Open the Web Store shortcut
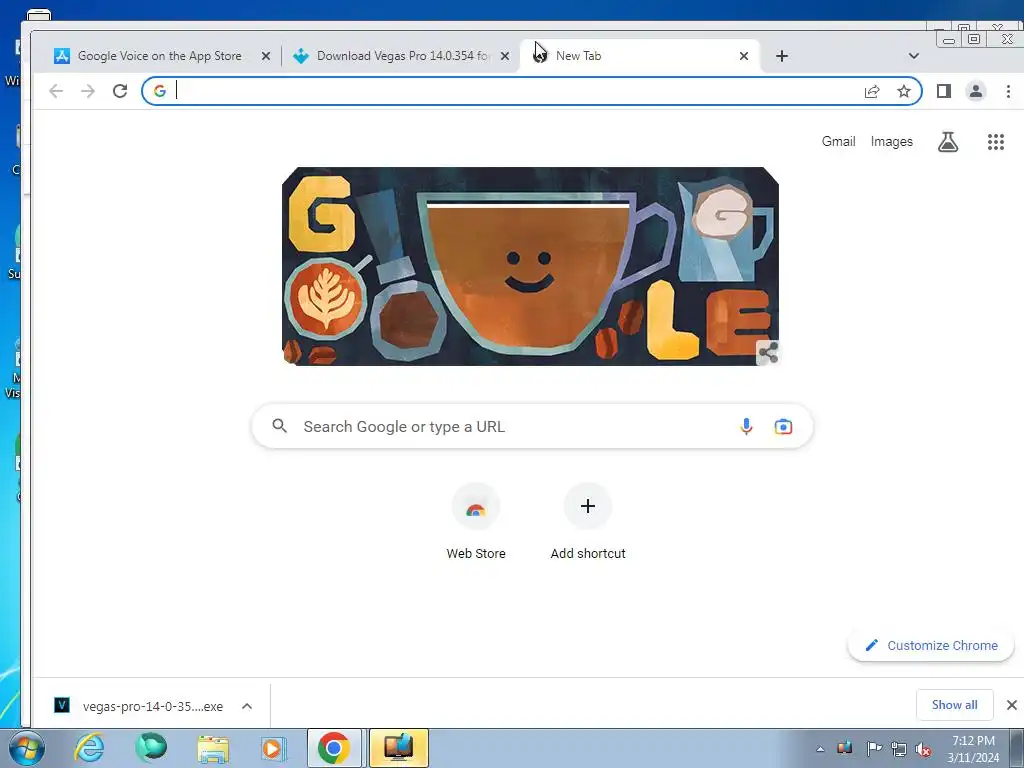 pyautogui.click(x=476, y=521)
